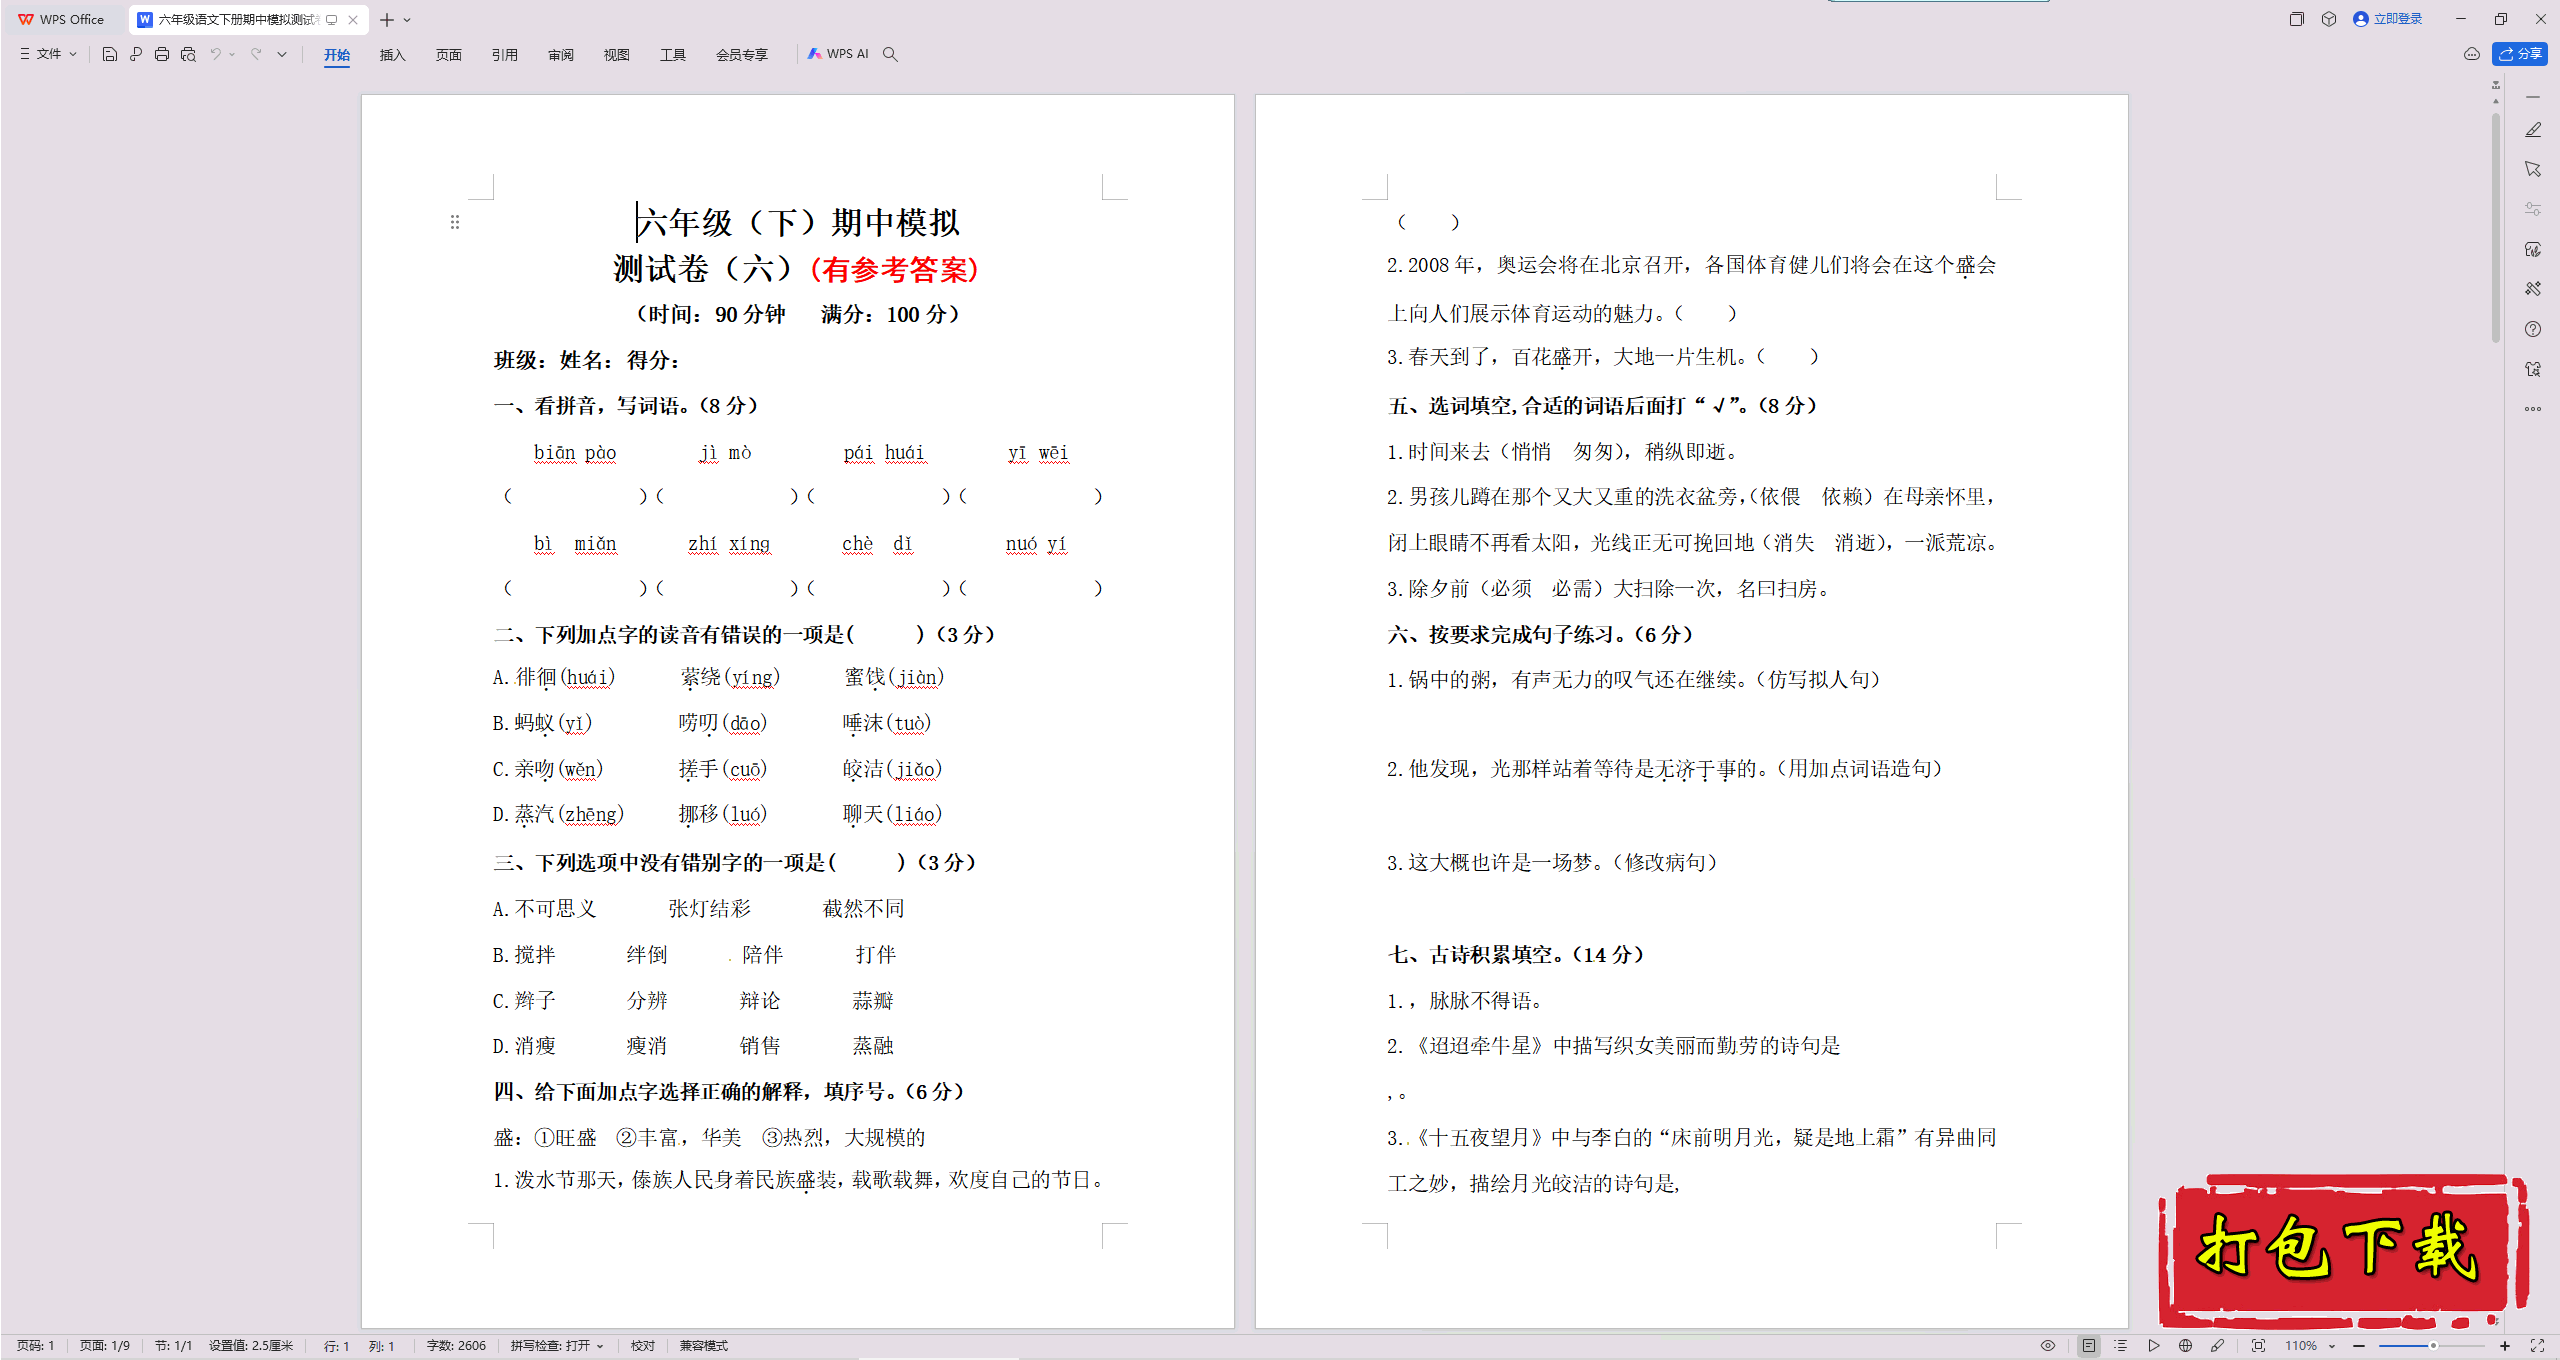This screenshot has height=1360, width=2560.
Task: Toggle spell check setting in status bar
Action: coord(557,1346)
